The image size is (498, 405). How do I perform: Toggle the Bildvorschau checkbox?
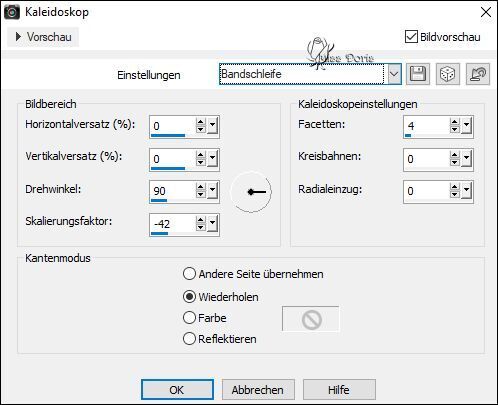411,37
